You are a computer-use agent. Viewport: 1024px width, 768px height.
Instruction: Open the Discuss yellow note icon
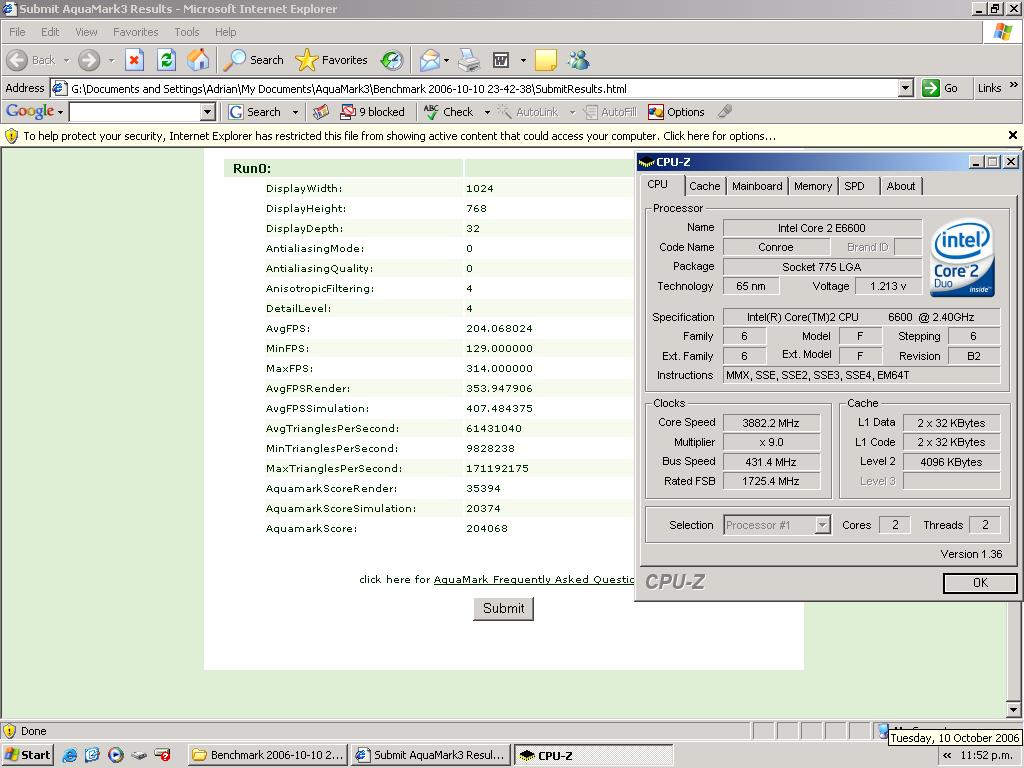click(x=545, y=60)
